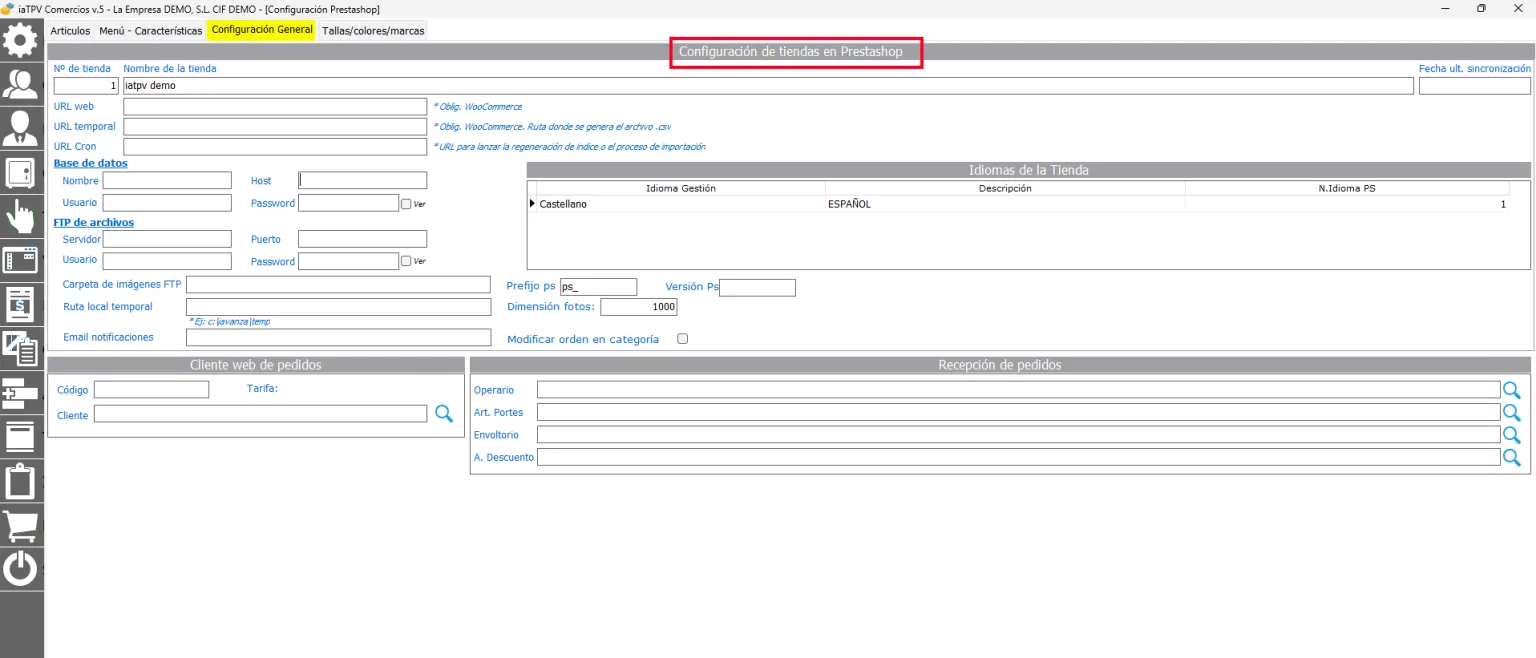Click the Versión Ps field
Image resolution: width=1536 pixels, height=658 pixels.
(x=757, y=287)
